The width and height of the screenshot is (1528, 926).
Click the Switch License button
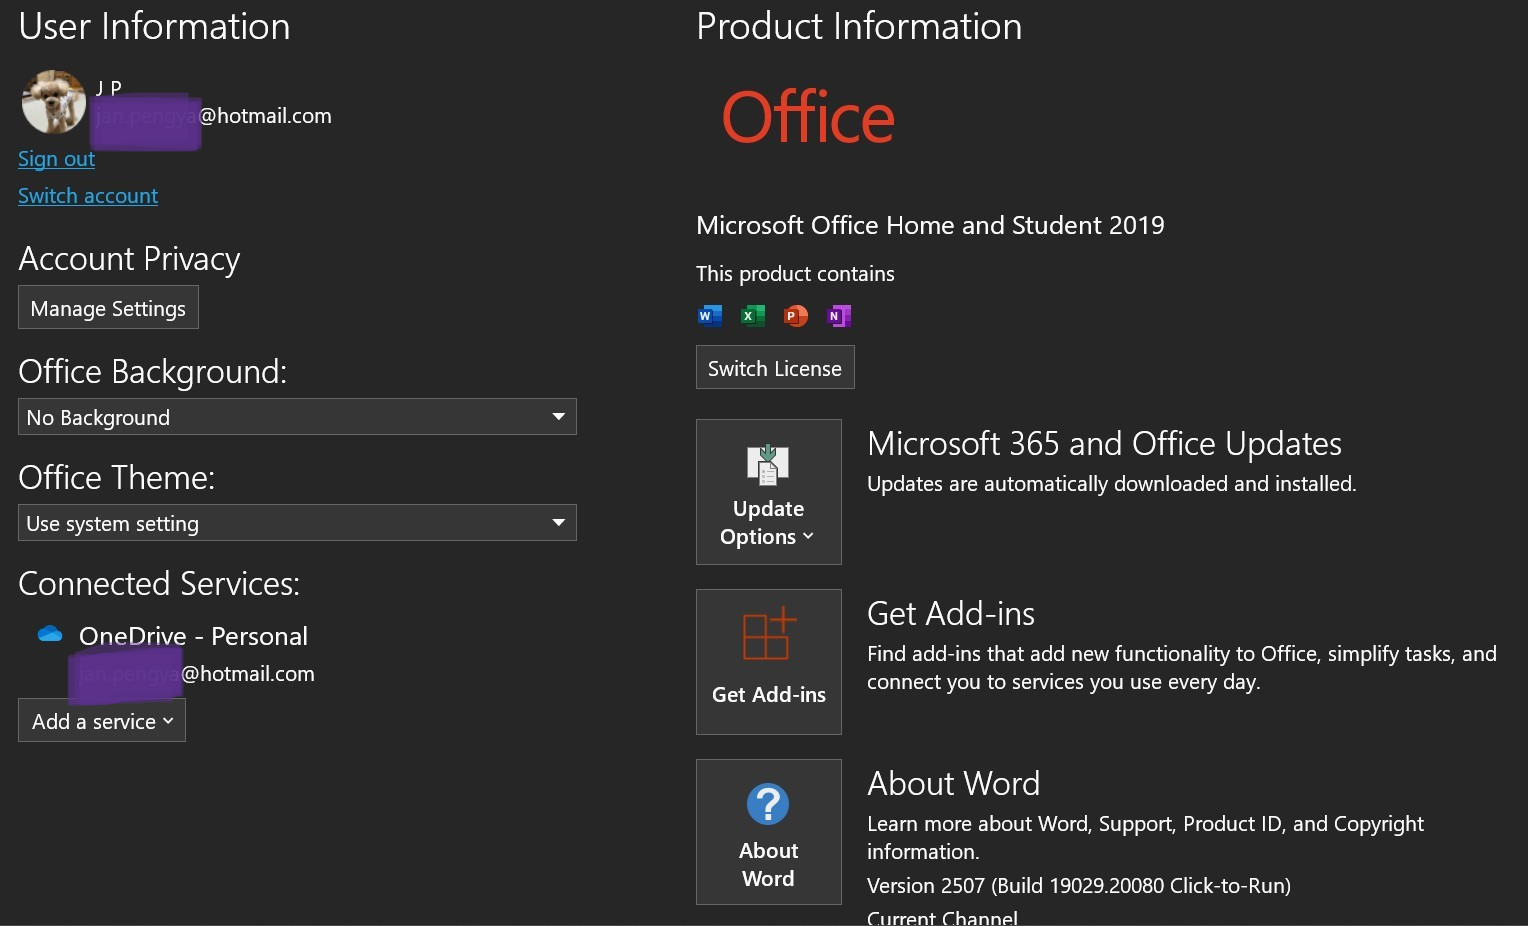tap(775, 367)
